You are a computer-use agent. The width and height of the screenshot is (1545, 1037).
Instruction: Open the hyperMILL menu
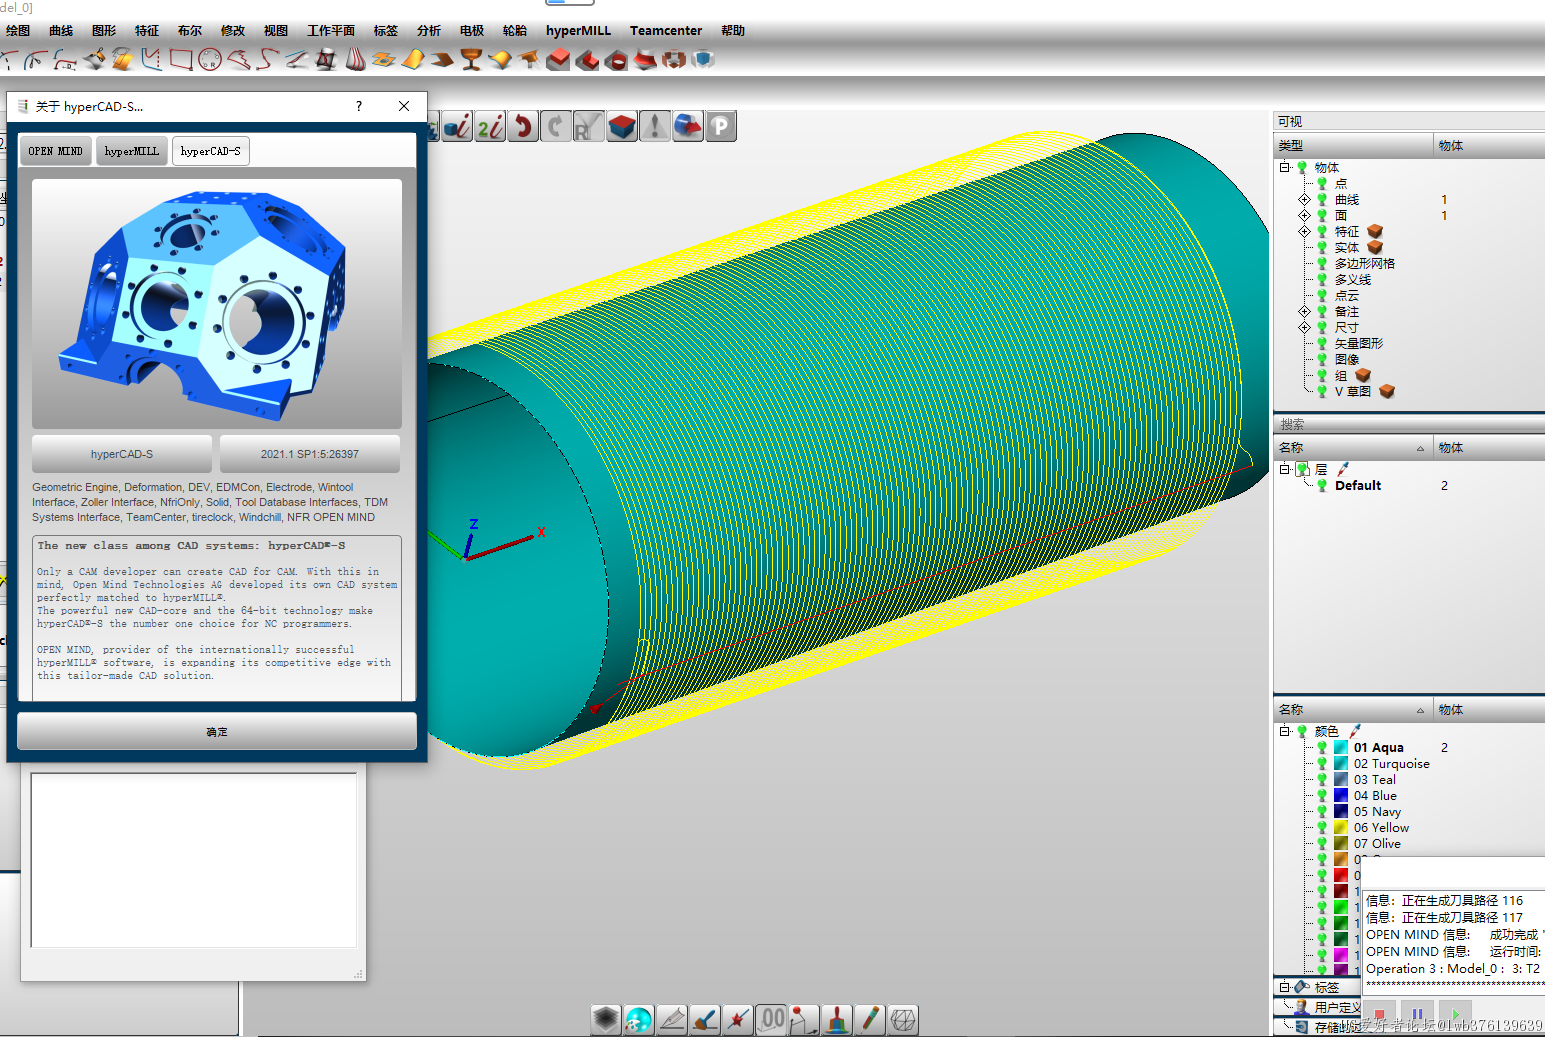pyautogui.click(x=578, y=31)
